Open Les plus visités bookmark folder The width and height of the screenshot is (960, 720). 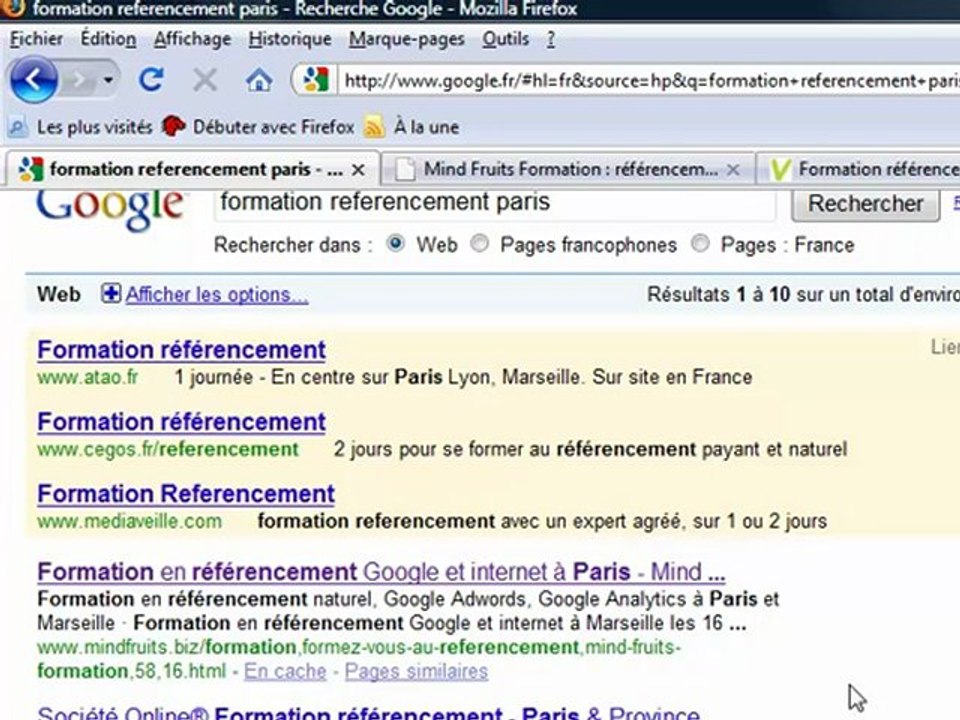click(80, 127)
